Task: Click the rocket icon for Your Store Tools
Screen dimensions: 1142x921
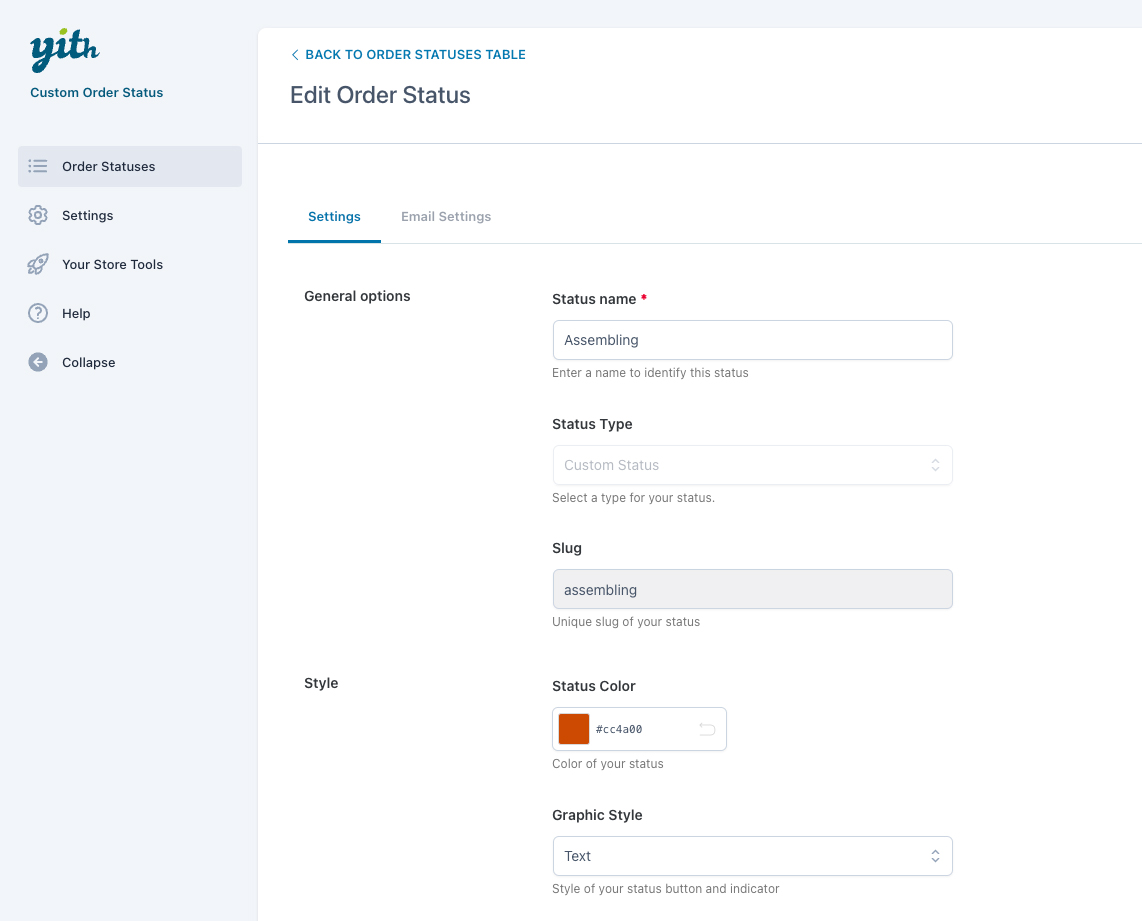Action: pyautogui.click(x=38, y=264)
